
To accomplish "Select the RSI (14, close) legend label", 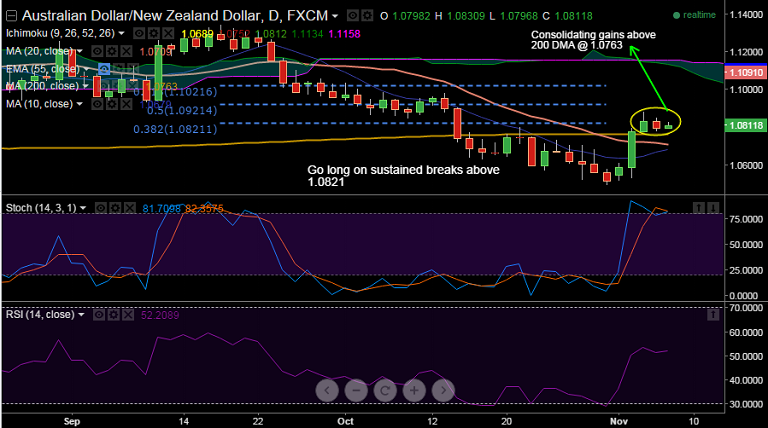I will 40,314.
